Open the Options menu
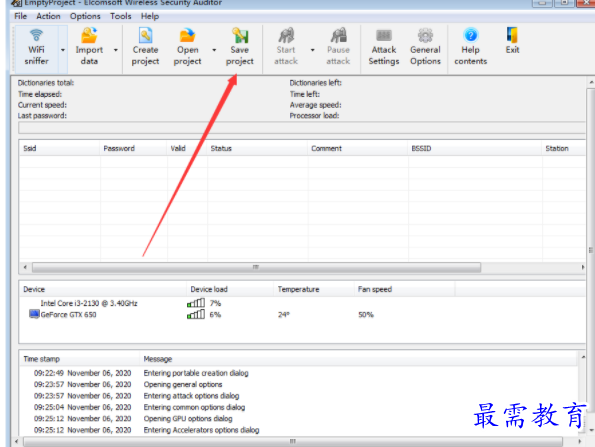 click(x=85, y=16)
